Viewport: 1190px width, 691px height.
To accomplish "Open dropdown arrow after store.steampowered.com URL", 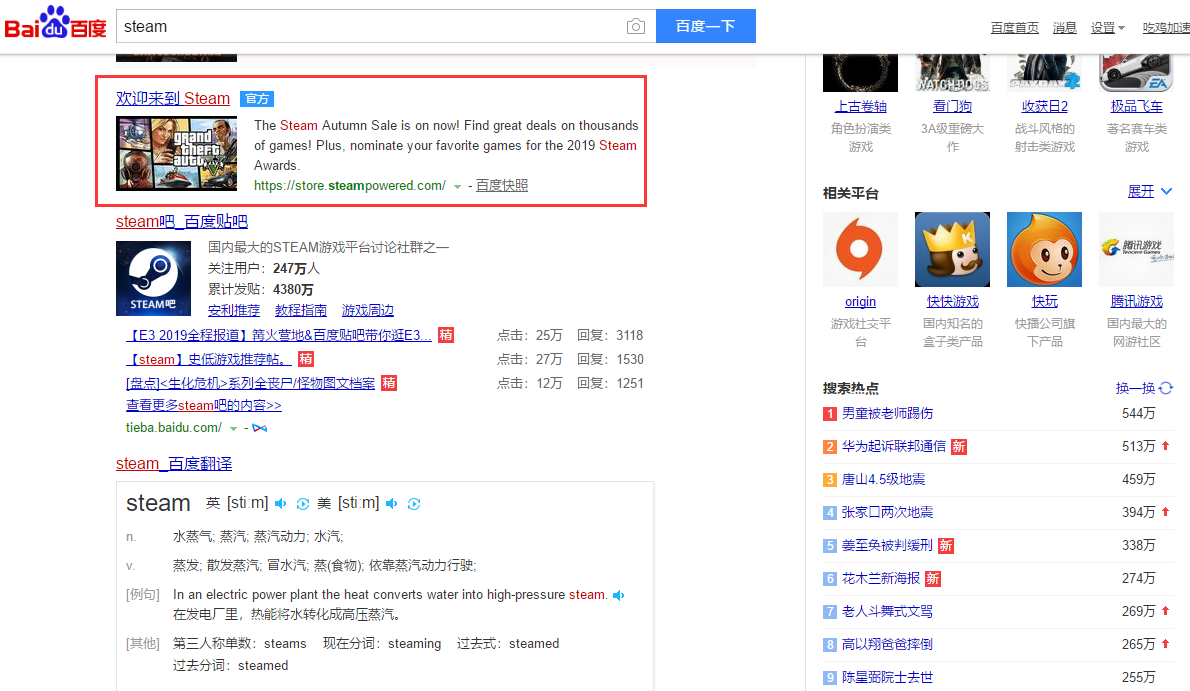I will pyautogui.click(x=457, y=187).
